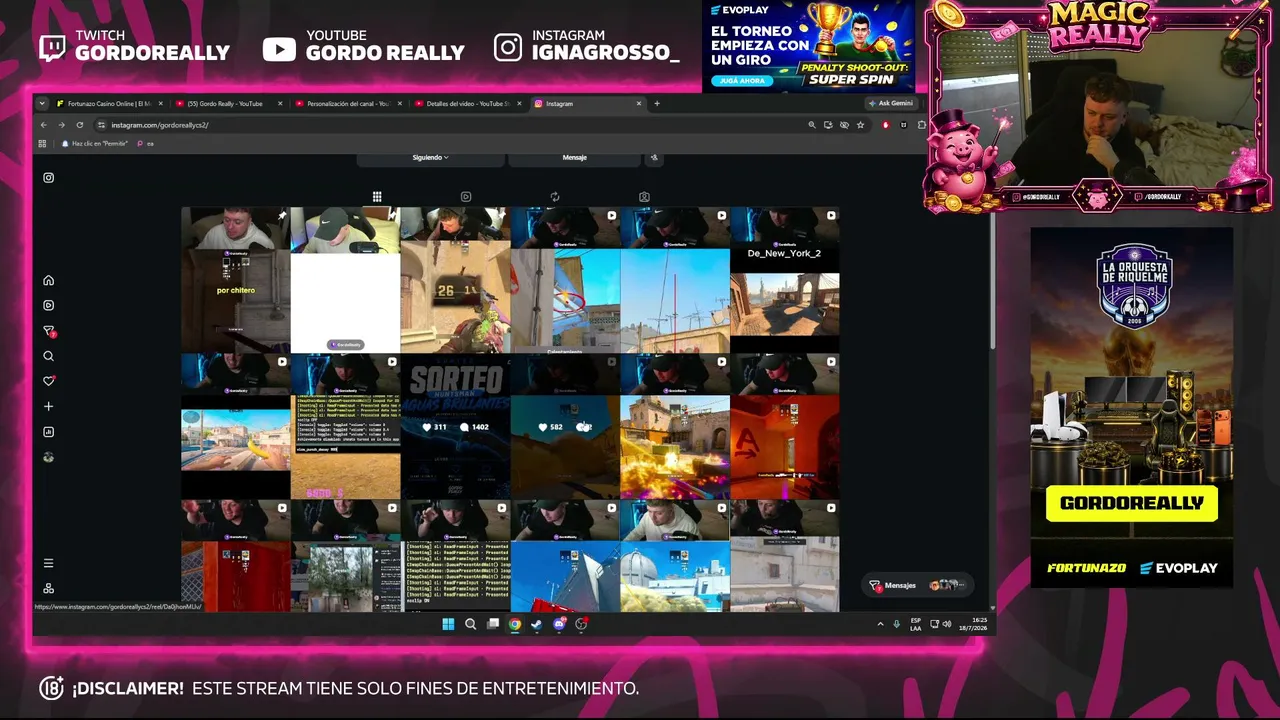
Task: Open the banana throw reel thumbnail
Action: click(235, 427)
